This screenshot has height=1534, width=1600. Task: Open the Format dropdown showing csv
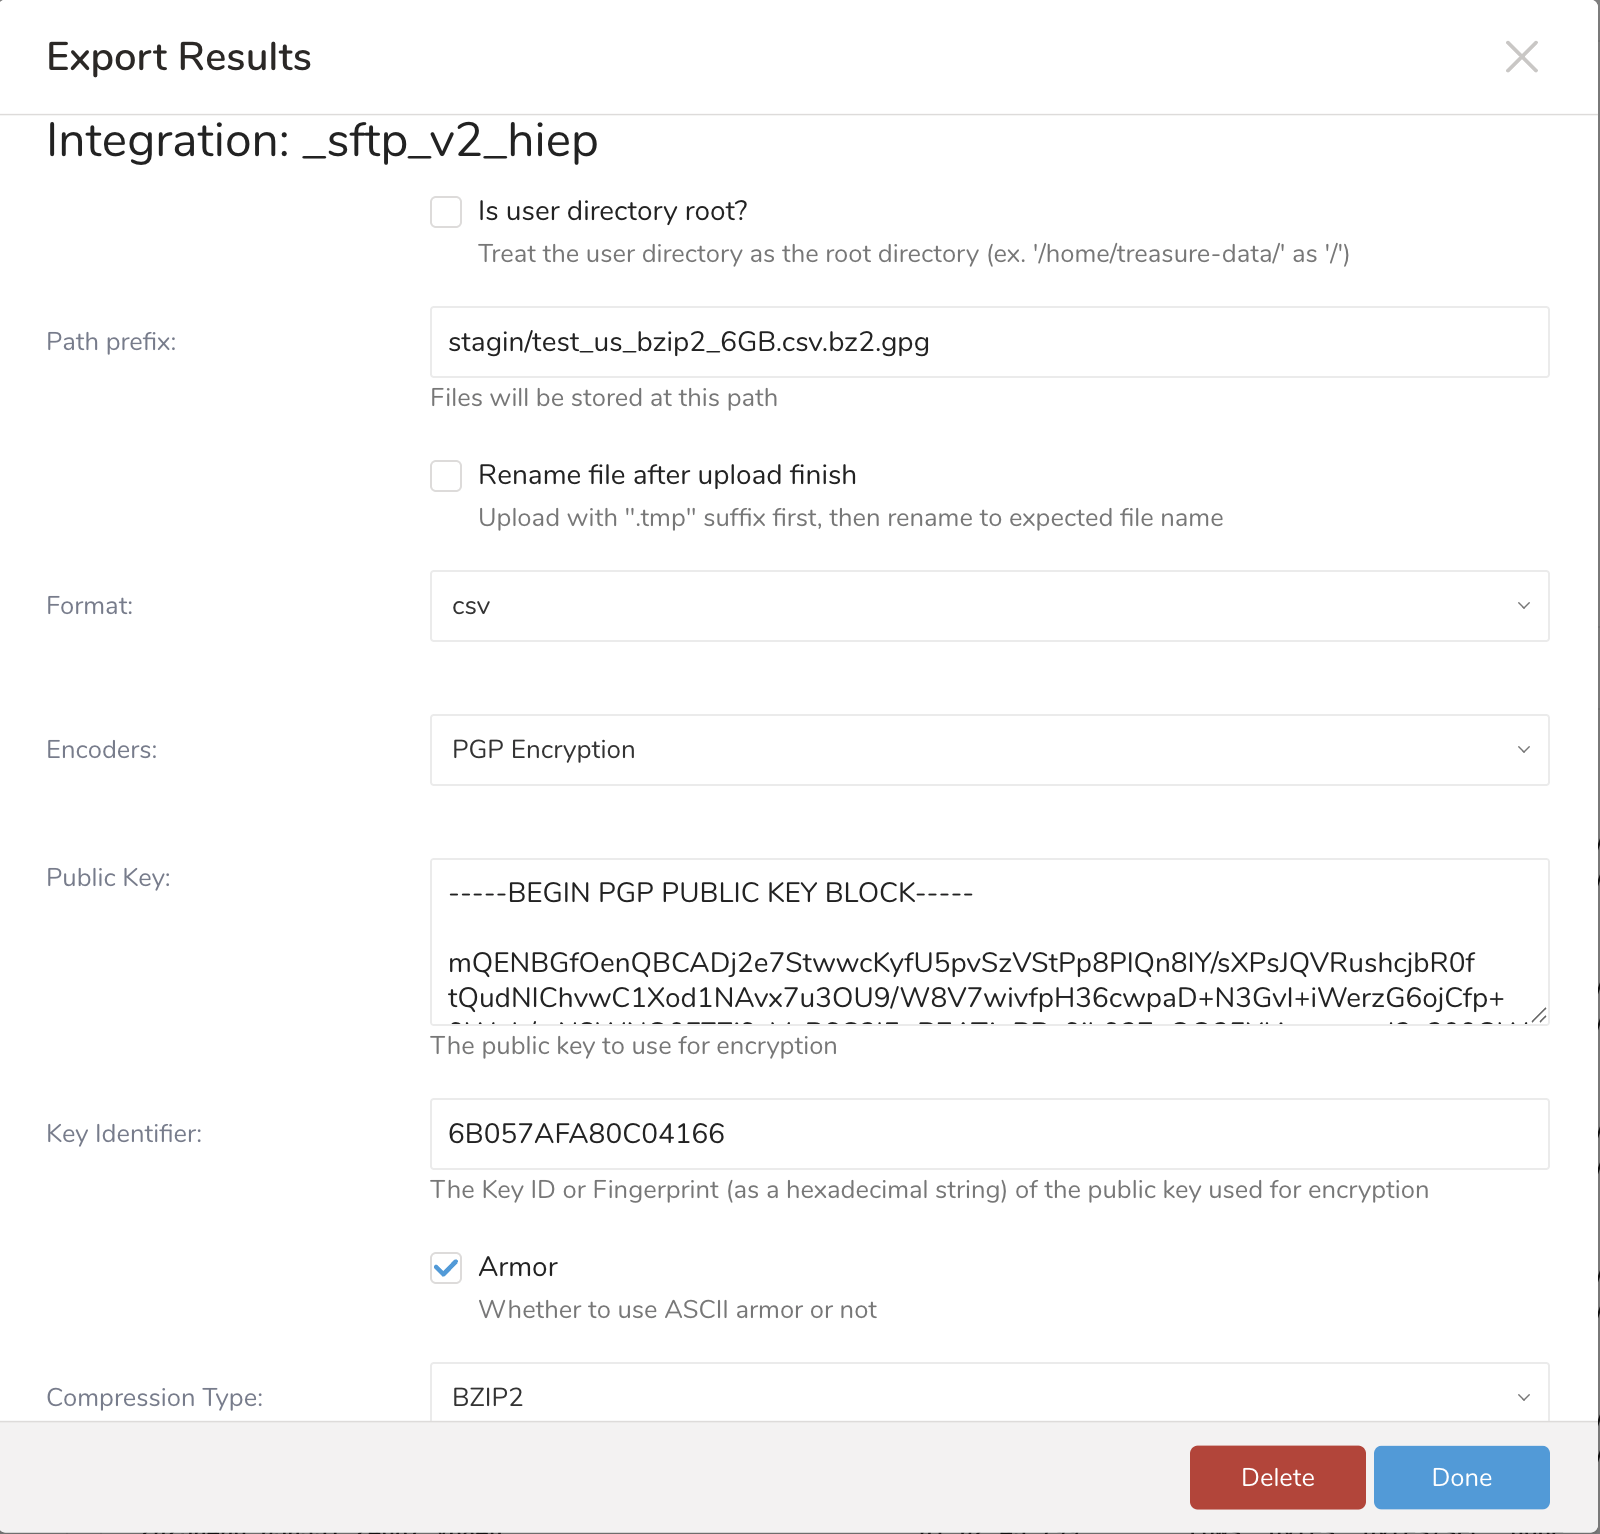coord(988,606)
